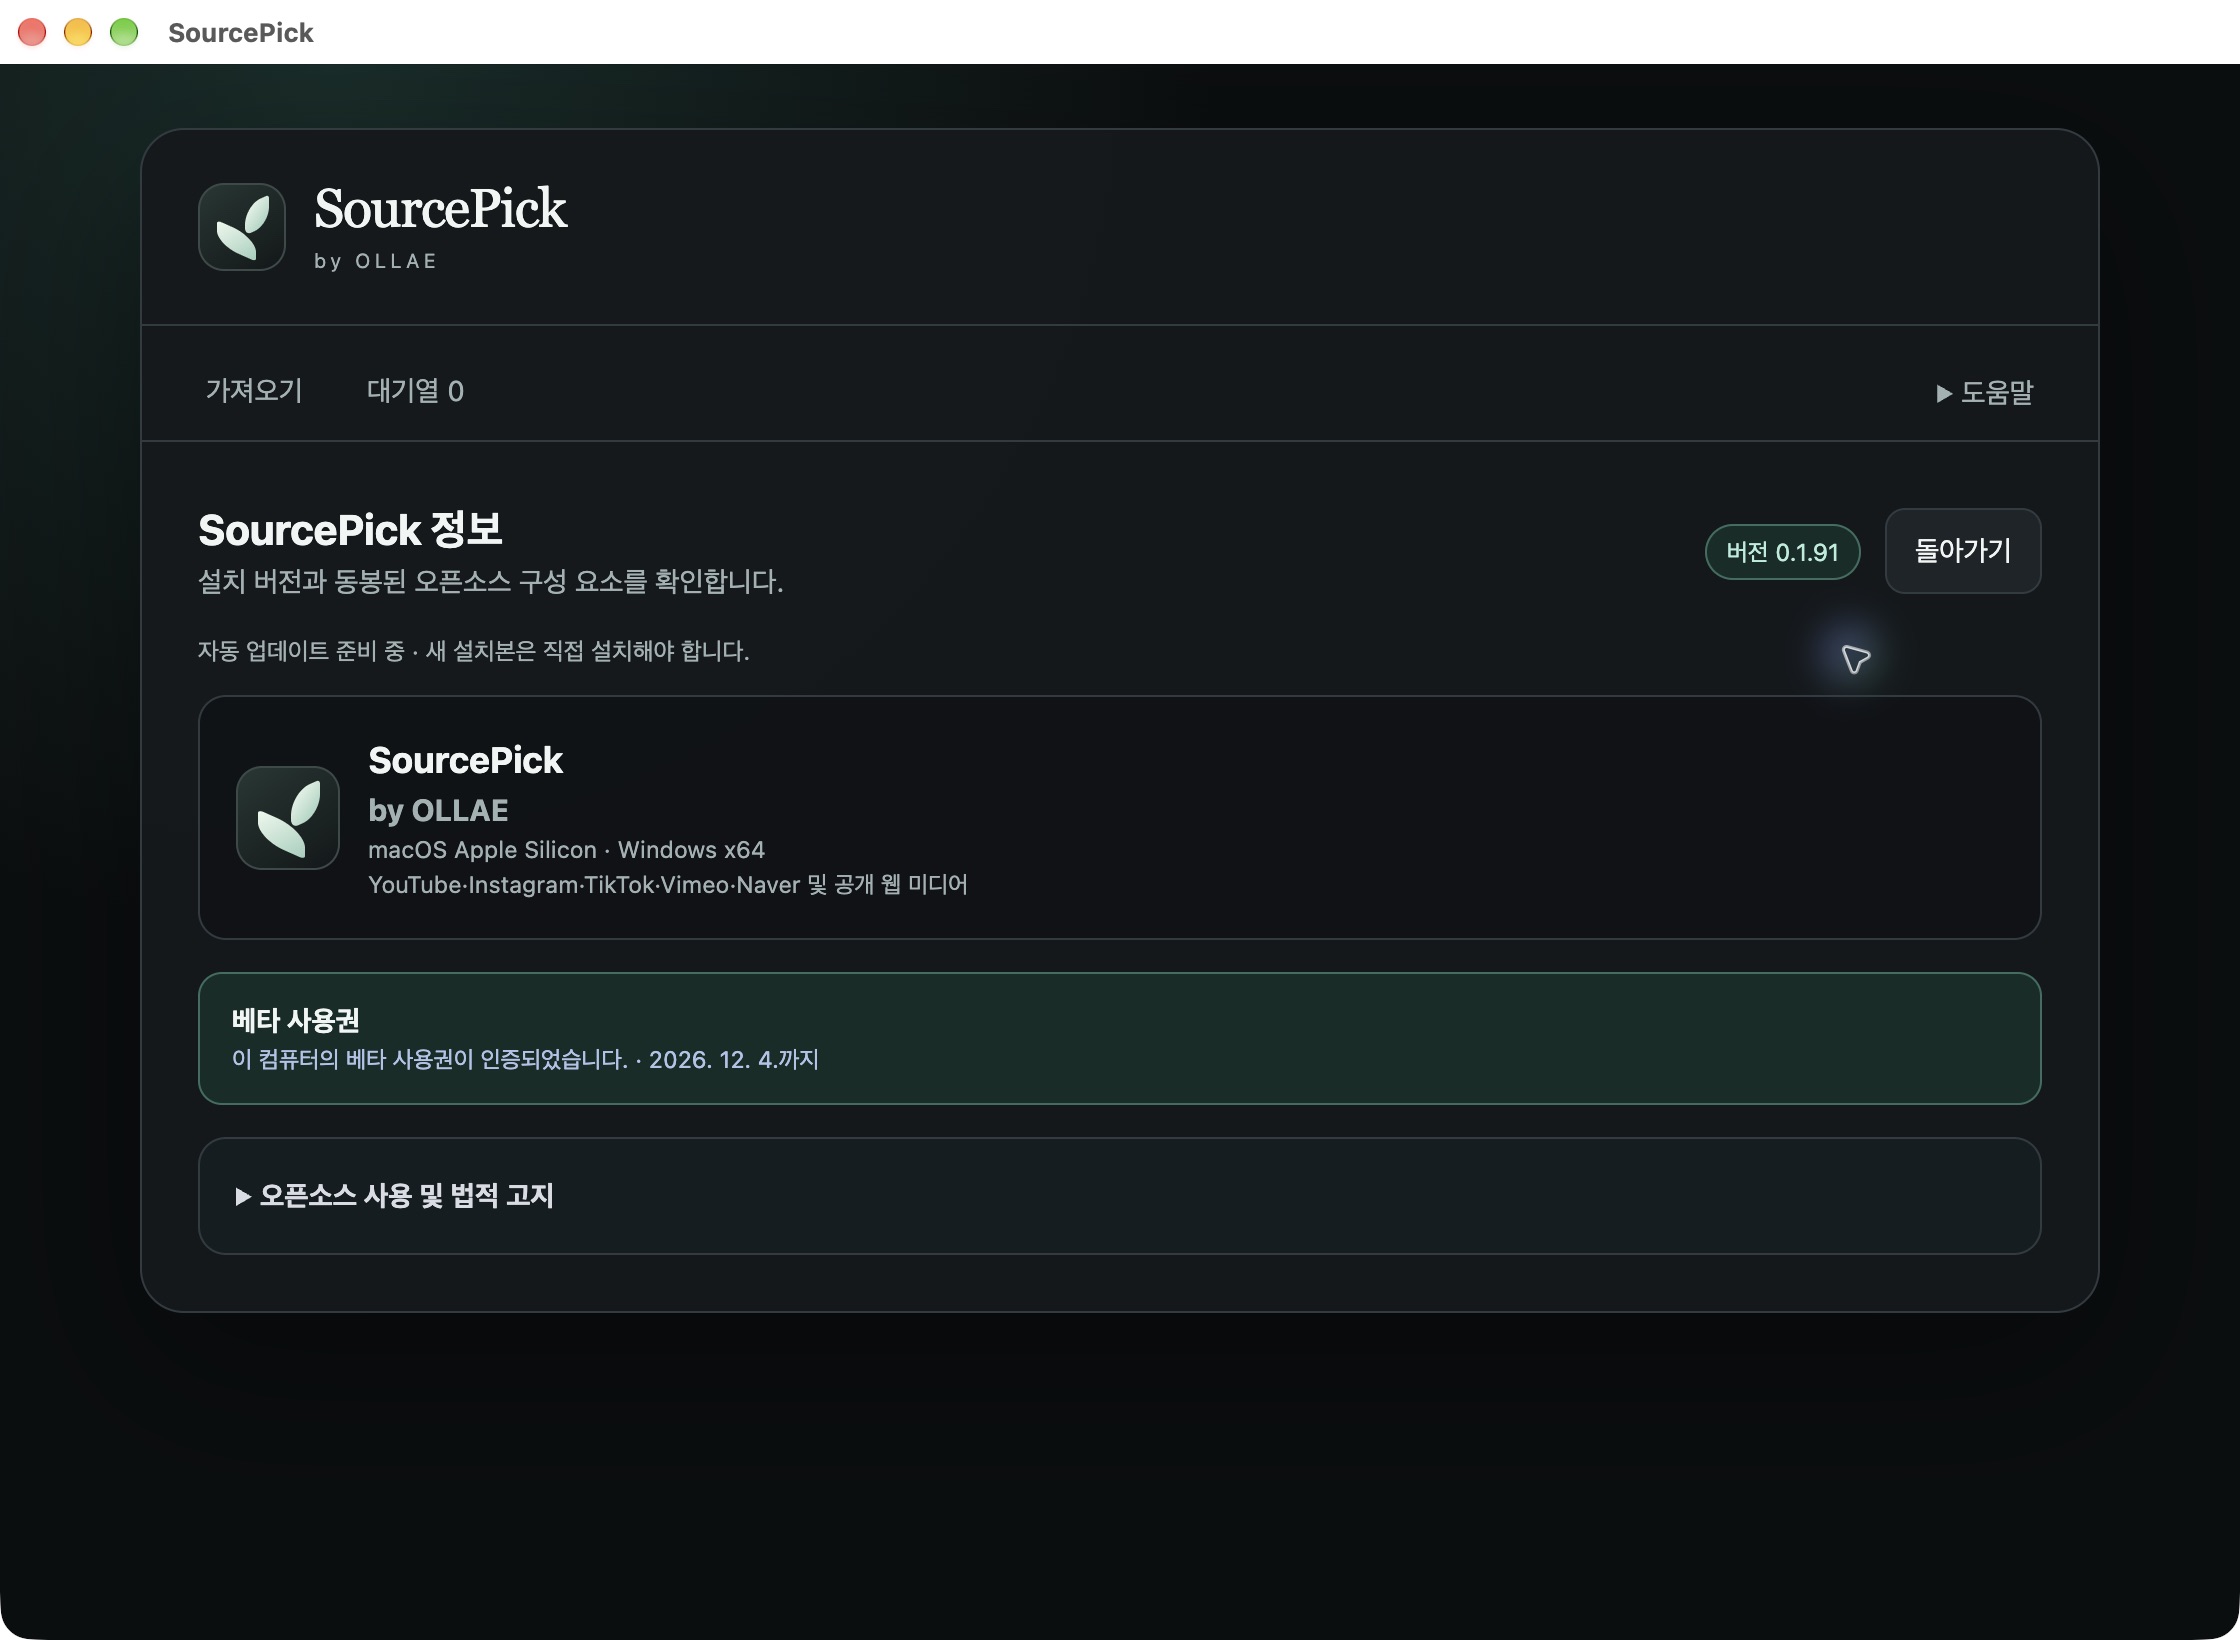This screenshot has height=1640, width=2240.
Task: Click the 베타 사용권 title
Action: [296, 1020]
